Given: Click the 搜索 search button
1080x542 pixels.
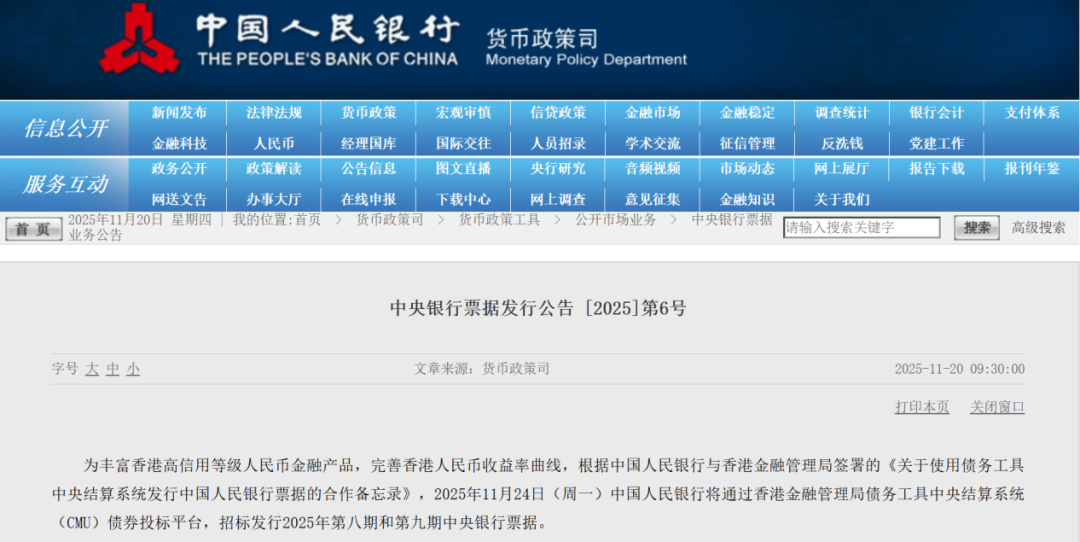Looking at the screenshot, I should pyautogui.click(x=976, y=228).
